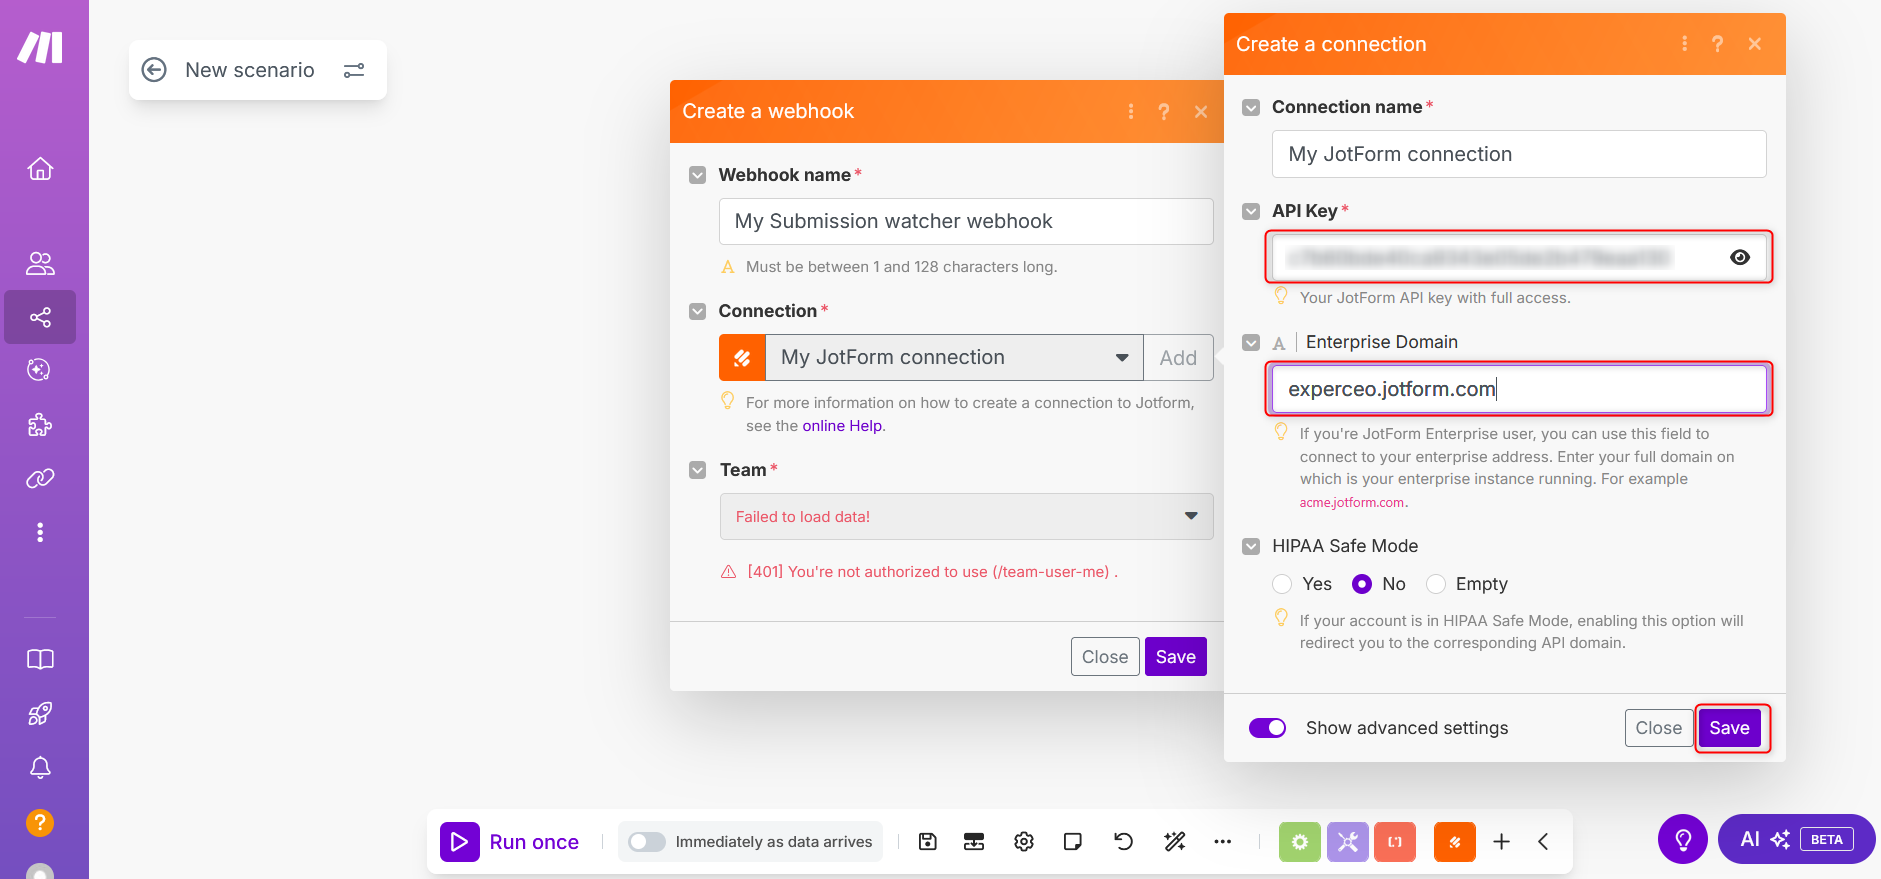Toggle Enterprise Domain map mode A icon
Viewport: 1881px width, 879px height.
click(1279, 343)
